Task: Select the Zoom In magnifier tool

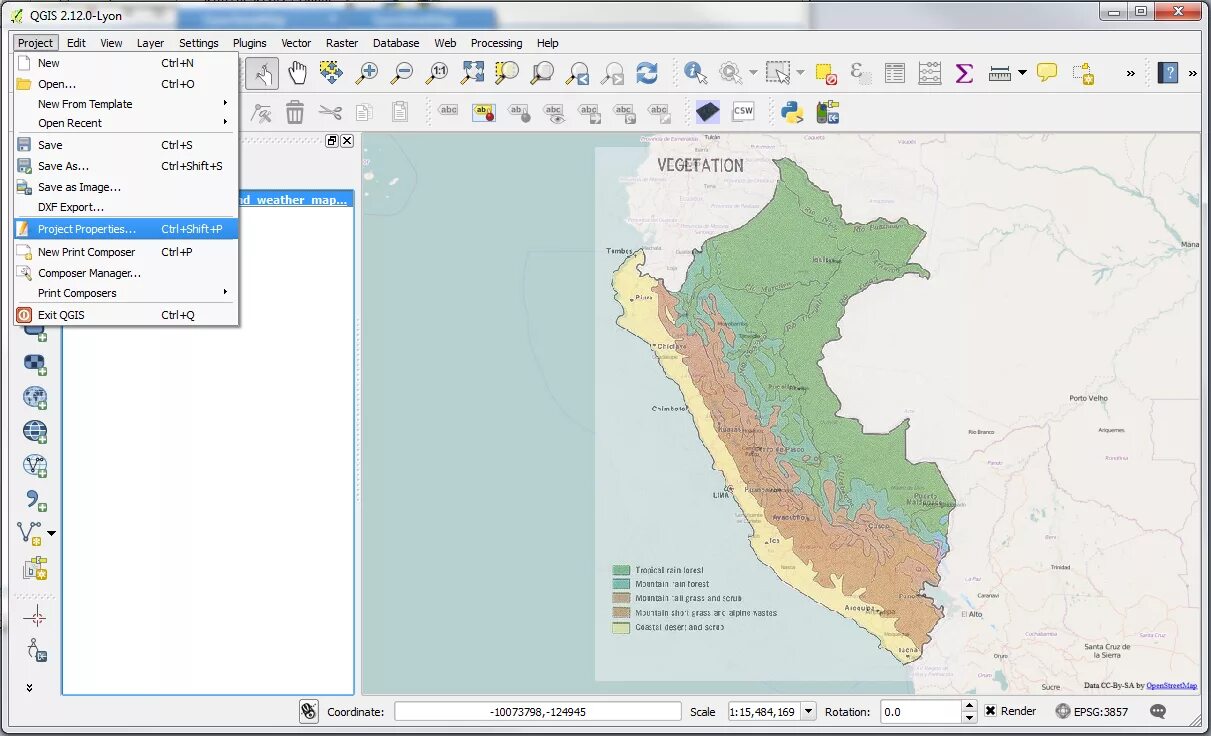Action: 367,72
